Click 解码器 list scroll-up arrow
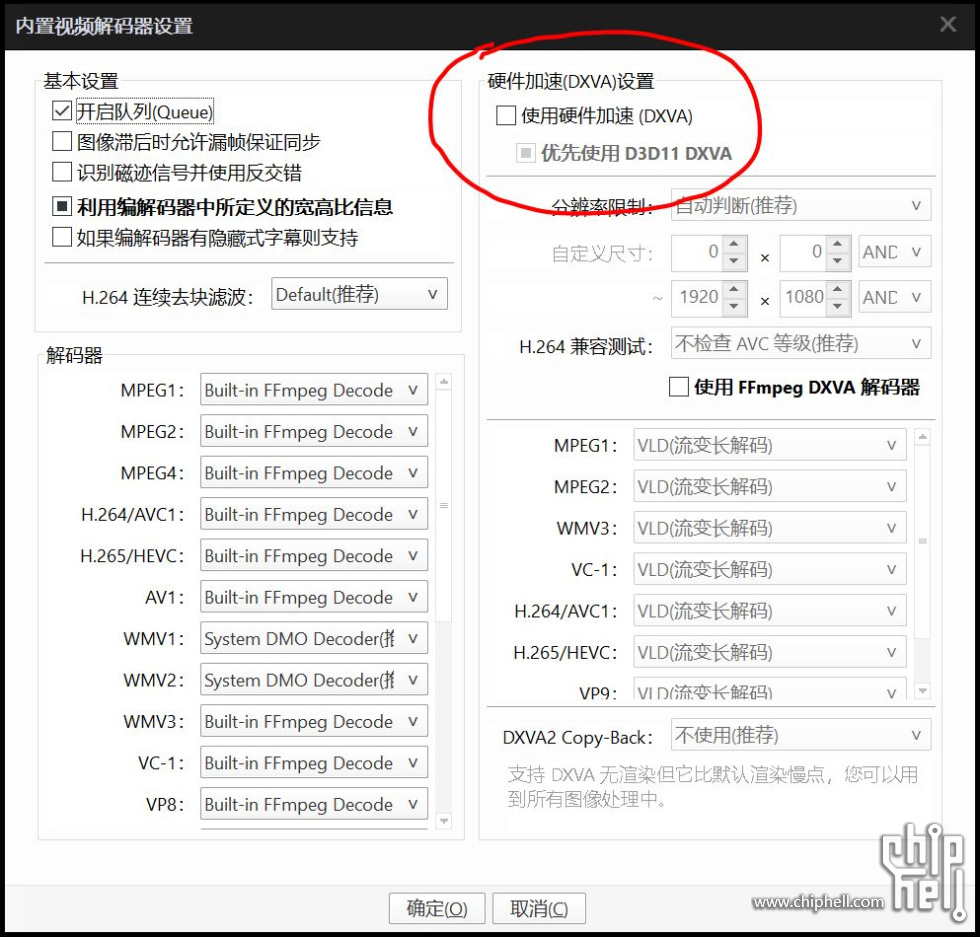The height and width of the screenshot is (937, 980). [444, 381]
